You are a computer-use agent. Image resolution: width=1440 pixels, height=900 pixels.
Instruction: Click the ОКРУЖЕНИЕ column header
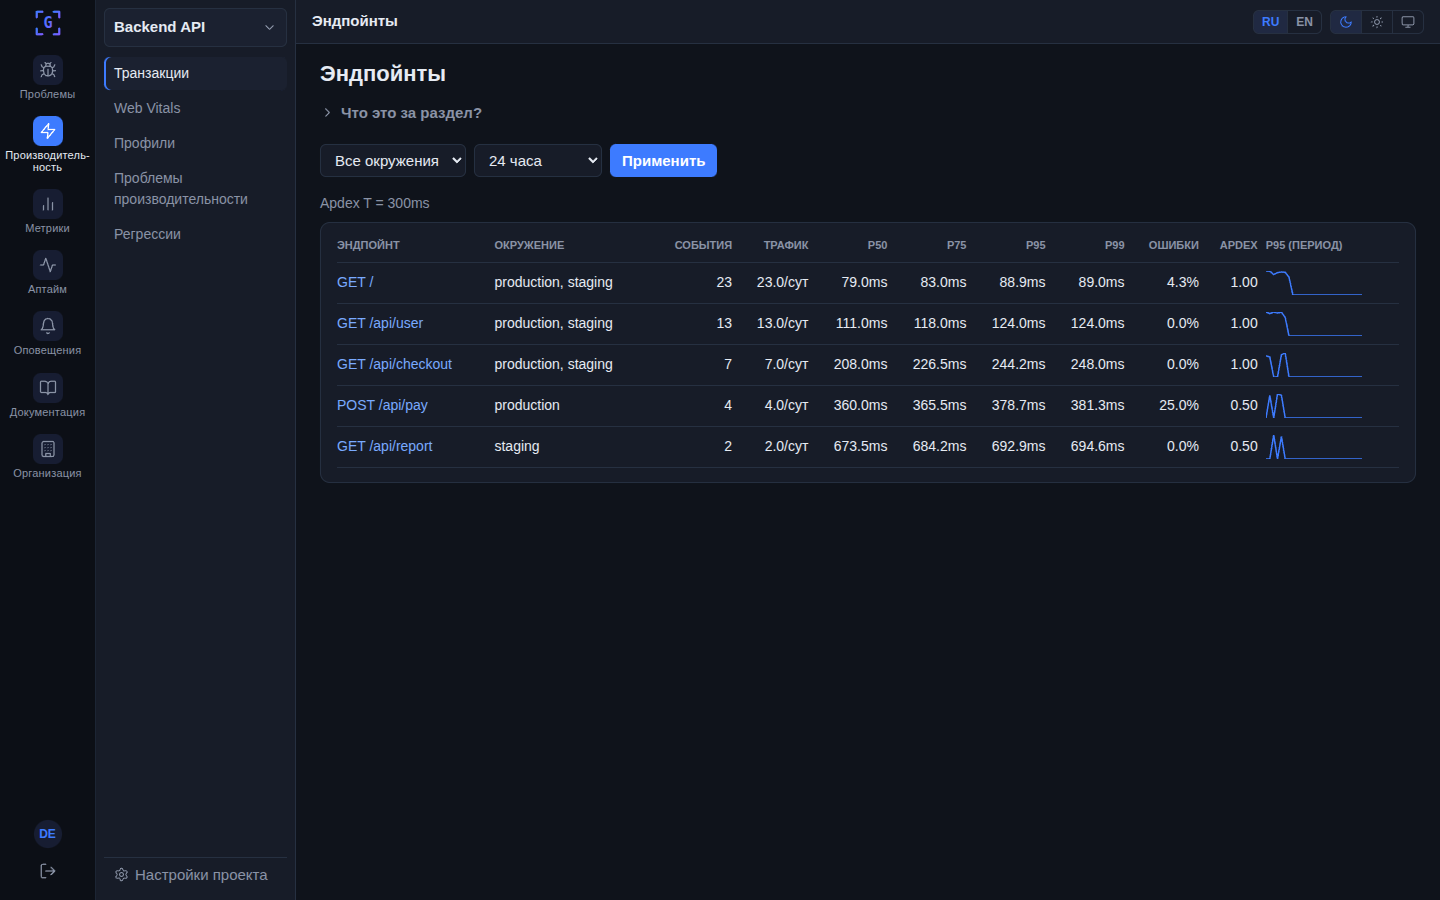tap(529, 245)
